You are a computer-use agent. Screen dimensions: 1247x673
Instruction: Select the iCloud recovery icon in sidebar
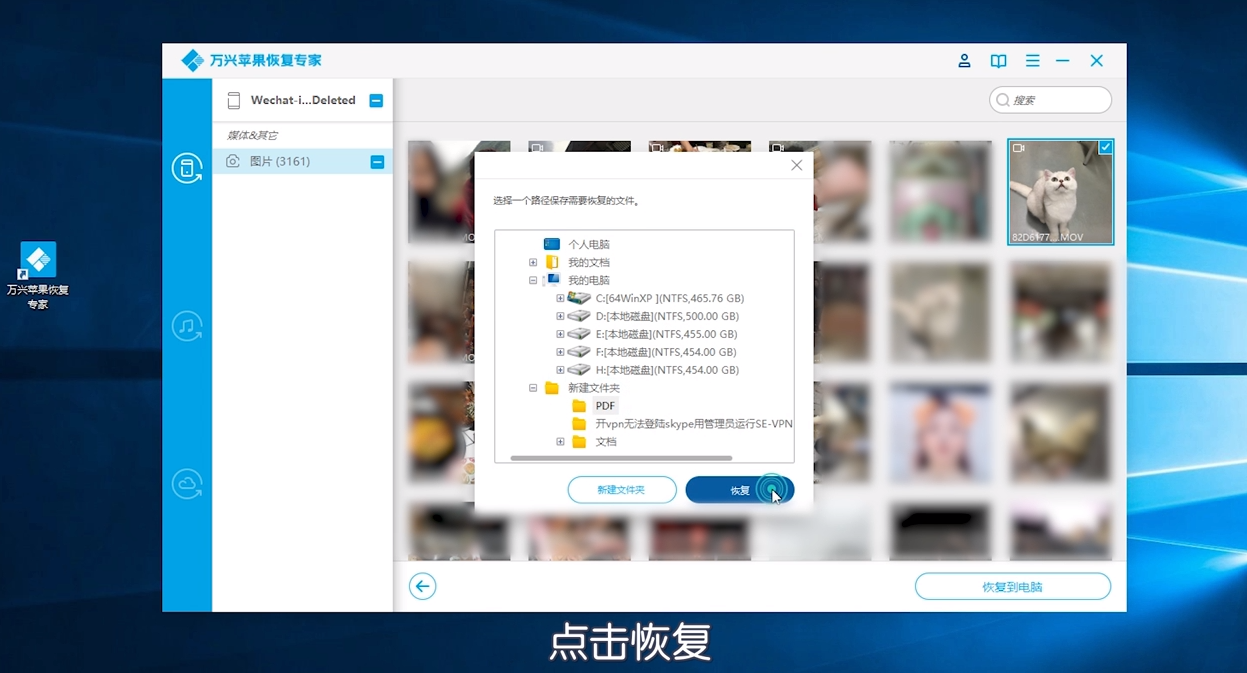(186, 482)
